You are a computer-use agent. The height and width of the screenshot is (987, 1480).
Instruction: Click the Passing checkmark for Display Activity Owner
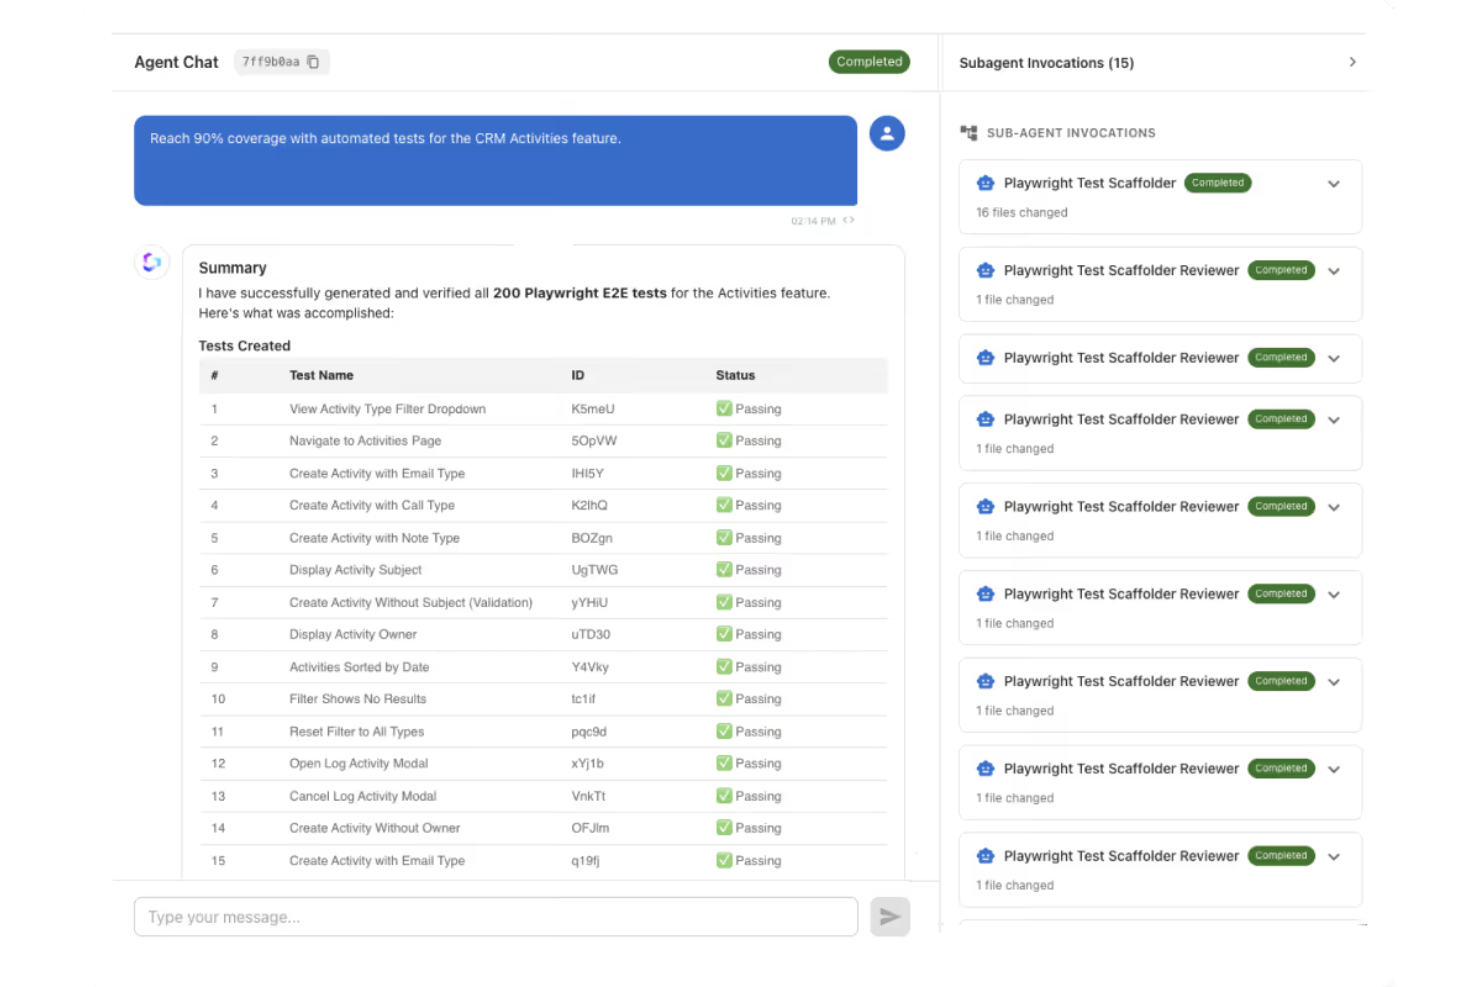tap(723, 634)
